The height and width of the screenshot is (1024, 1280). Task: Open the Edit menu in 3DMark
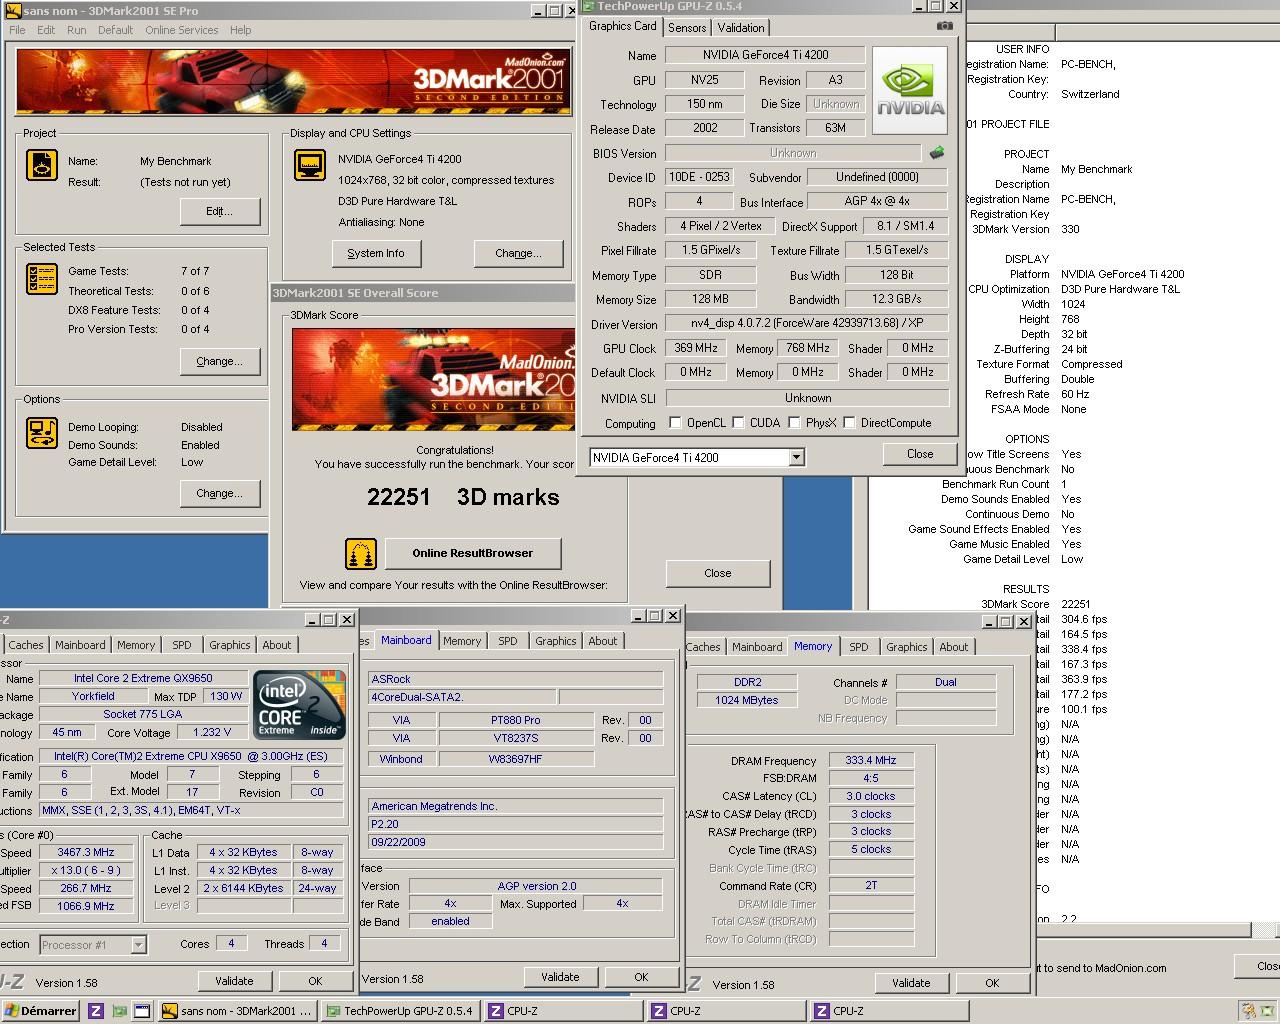pos(46,30)
